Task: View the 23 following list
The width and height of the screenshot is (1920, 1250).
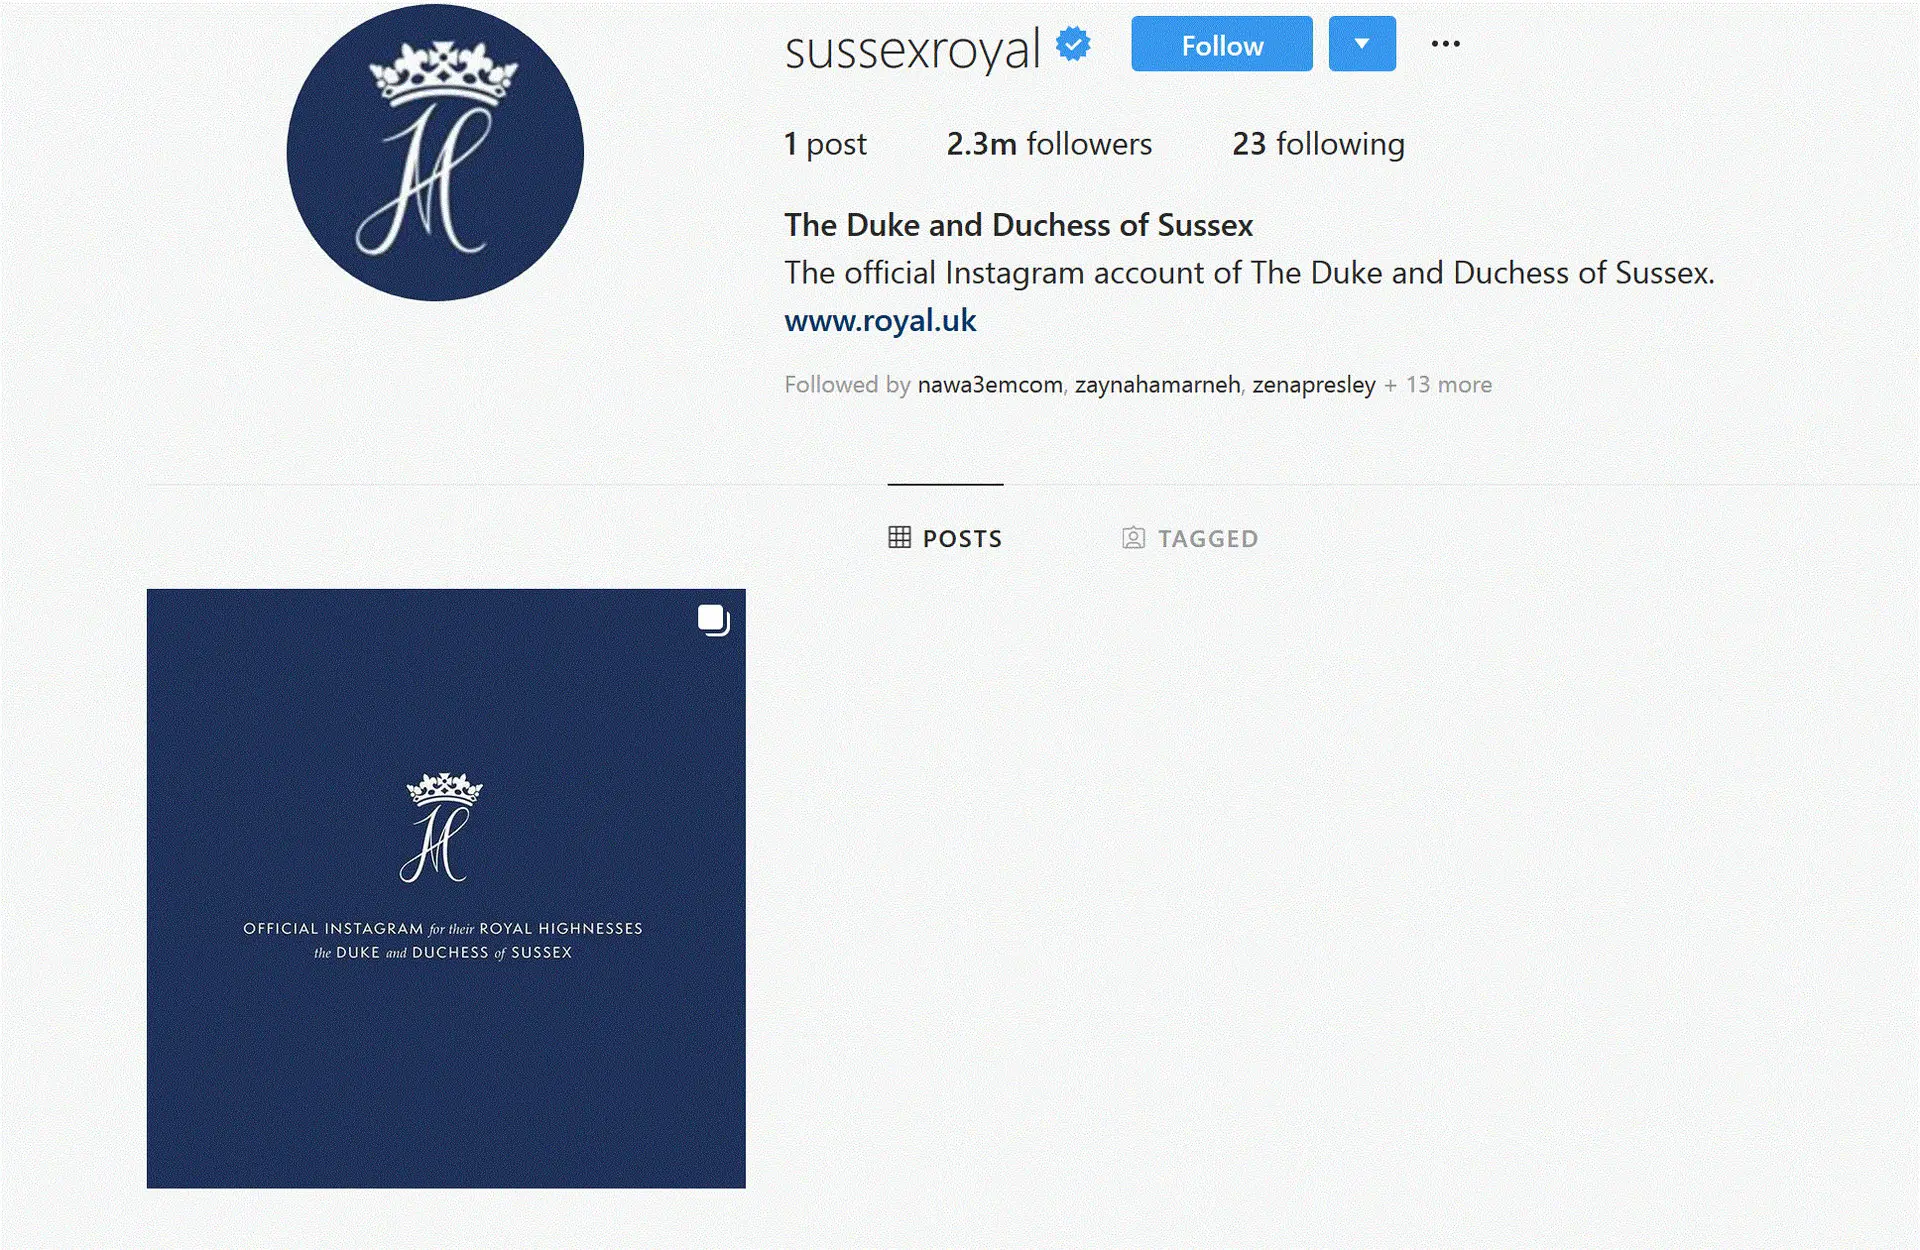Action: point(1318,144)
